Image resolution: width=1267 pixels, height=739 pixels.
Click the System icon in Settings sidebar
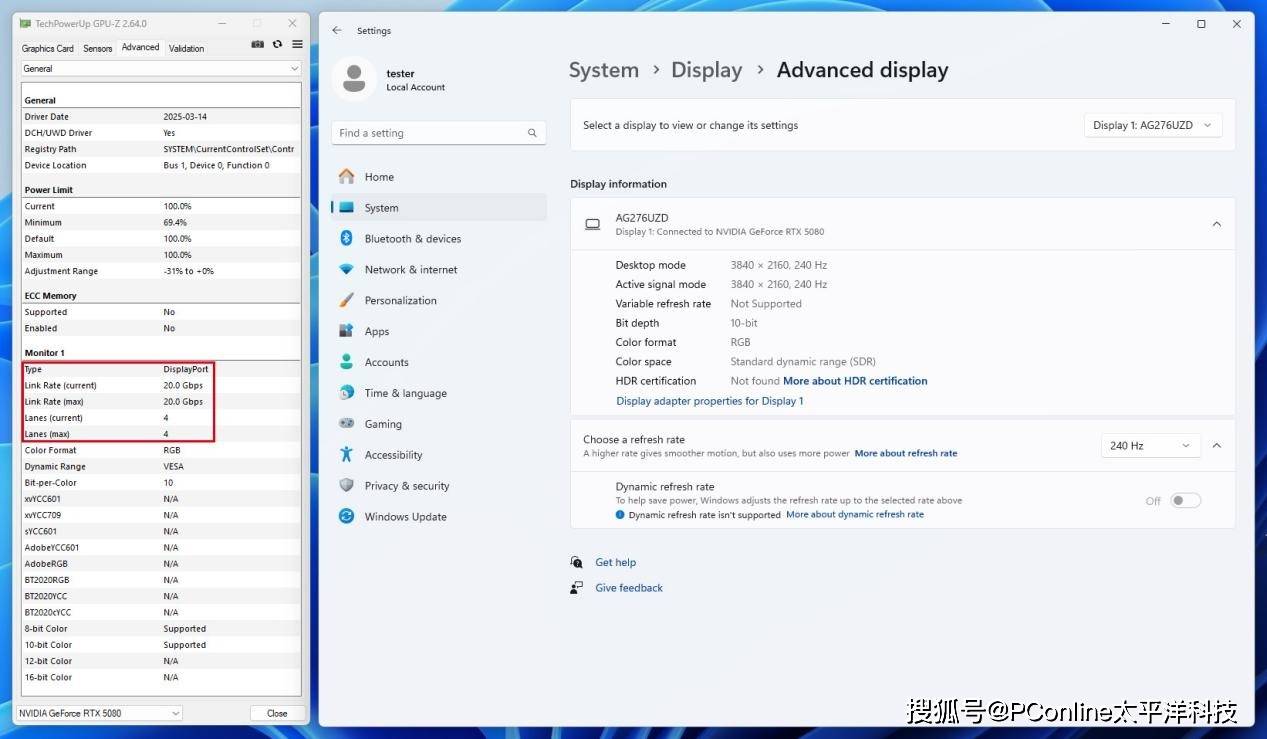[346, 208]
